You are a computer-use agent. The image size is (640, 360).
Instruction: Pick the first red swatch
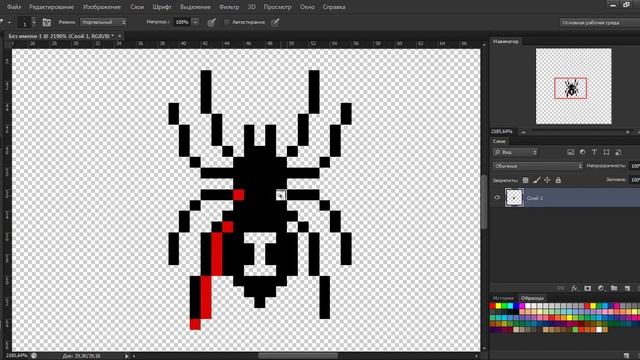492,306
